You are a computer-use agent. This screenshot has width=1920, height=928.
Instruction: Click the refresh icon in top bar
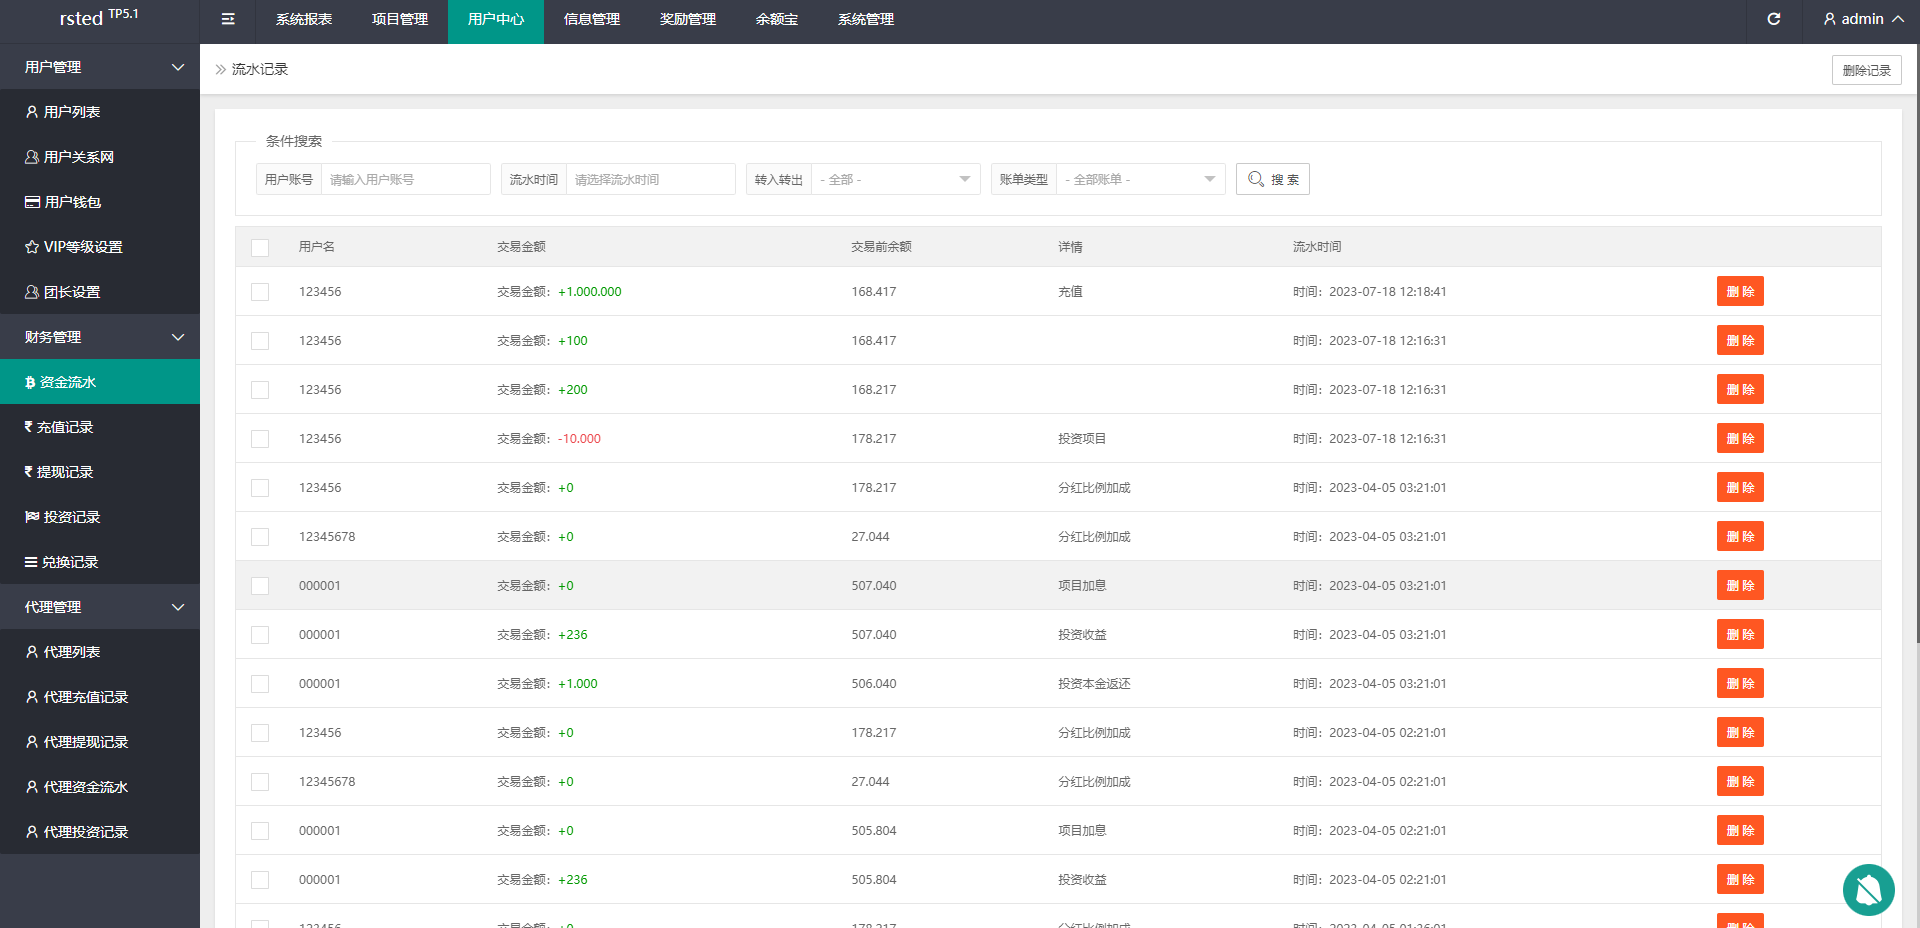(x=1773, y=19)
